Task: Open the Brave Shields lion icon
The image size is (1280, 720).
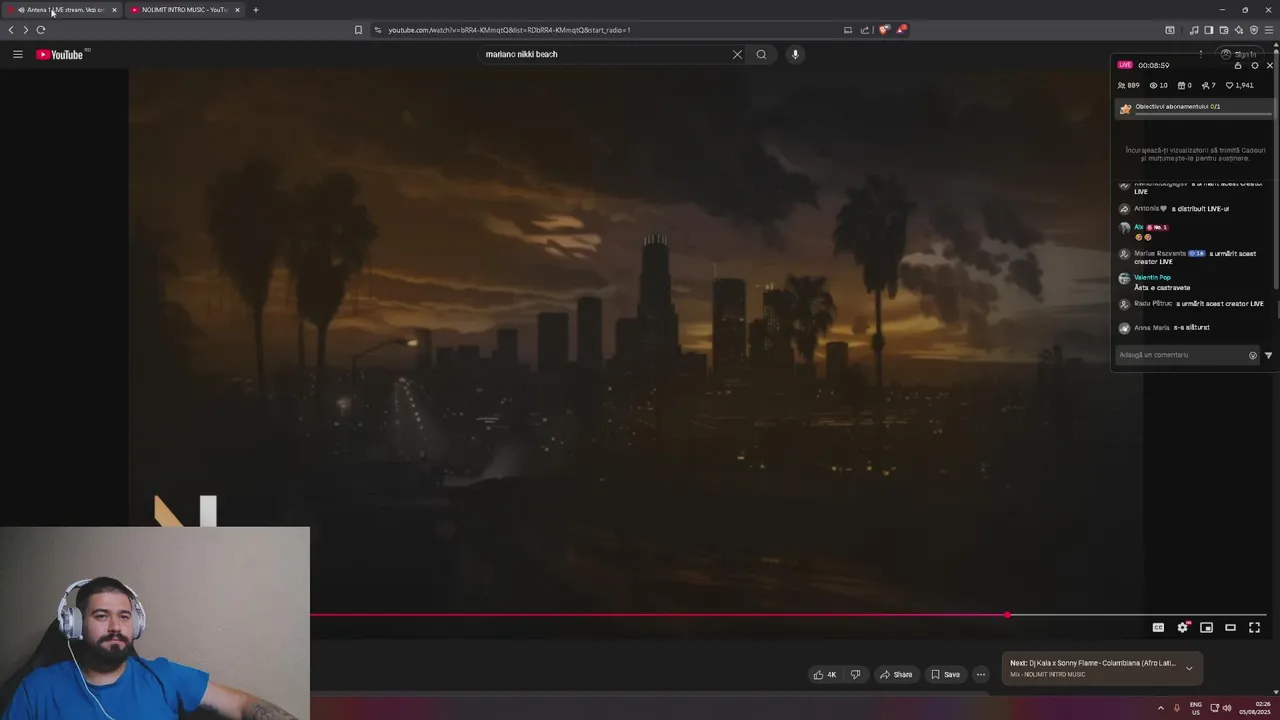Action: (x=884, y=30)
